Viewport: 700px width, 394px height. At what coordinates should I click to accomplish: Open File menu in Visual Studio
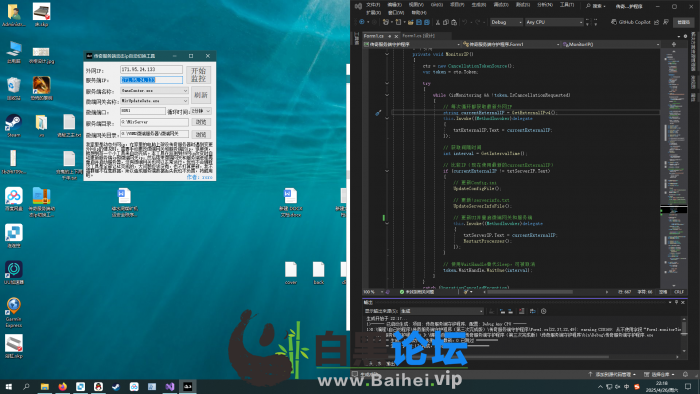coord(373,5)
